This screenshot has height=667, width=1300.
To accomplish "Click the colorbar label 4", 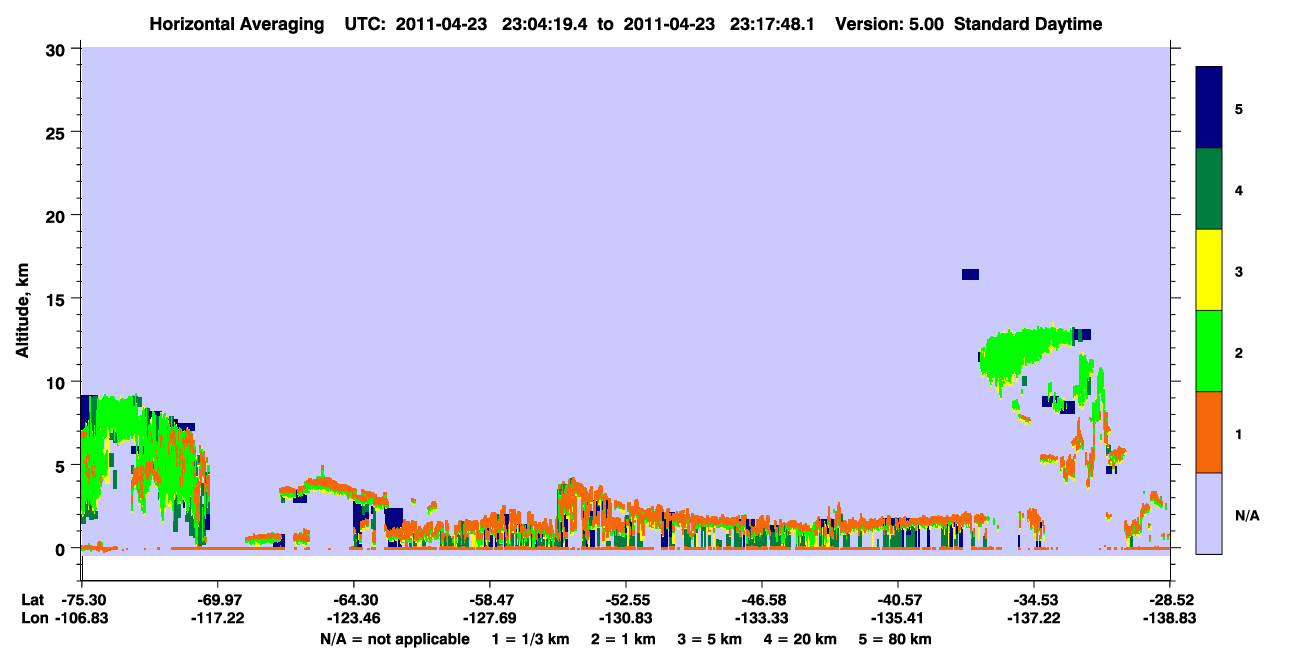I will pos(1238,190).
